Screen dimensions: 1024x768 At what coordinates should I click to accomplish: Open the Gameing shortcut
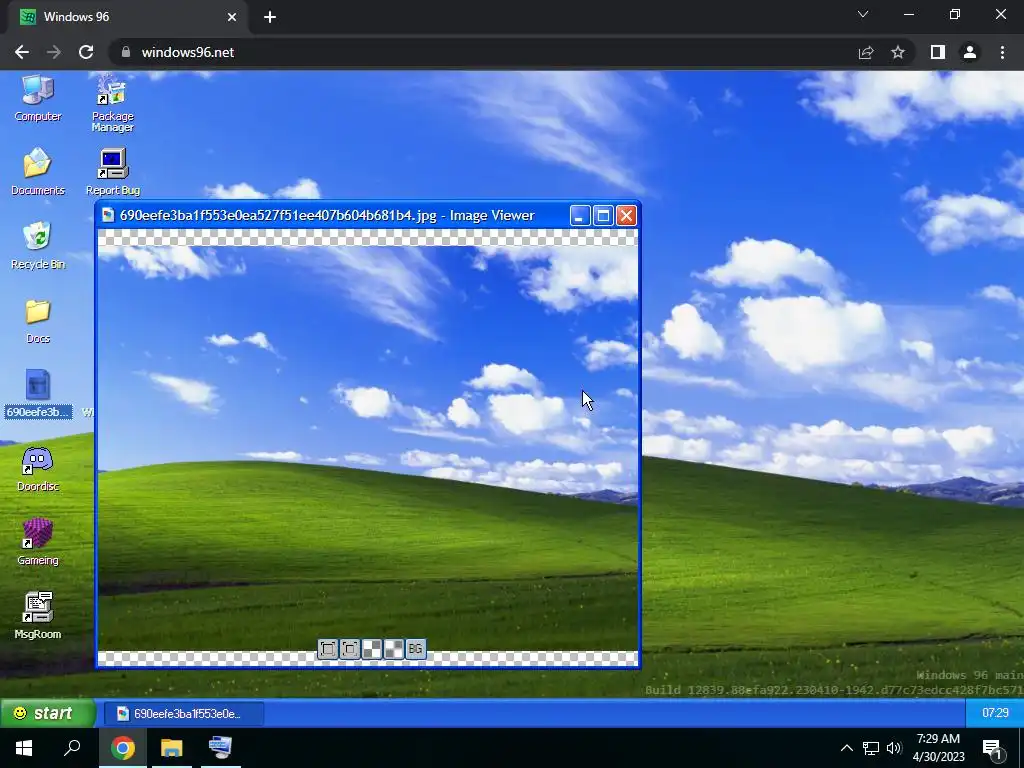[38, 542]
